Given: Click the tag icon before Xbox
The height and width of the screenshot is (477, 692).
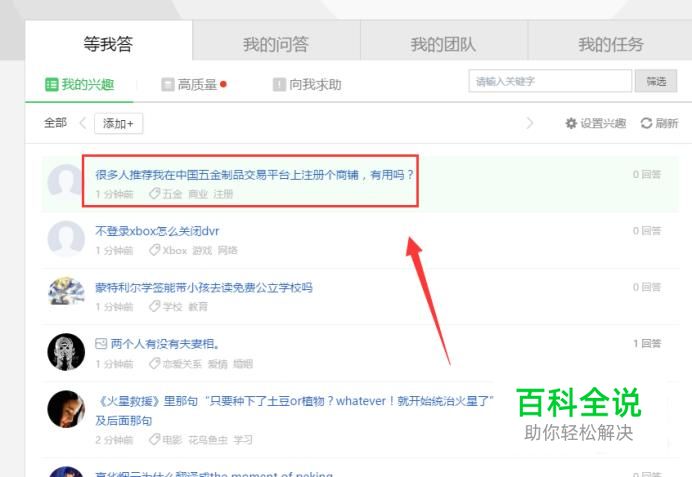Looking at the screenshot, I should click(154, 250).
